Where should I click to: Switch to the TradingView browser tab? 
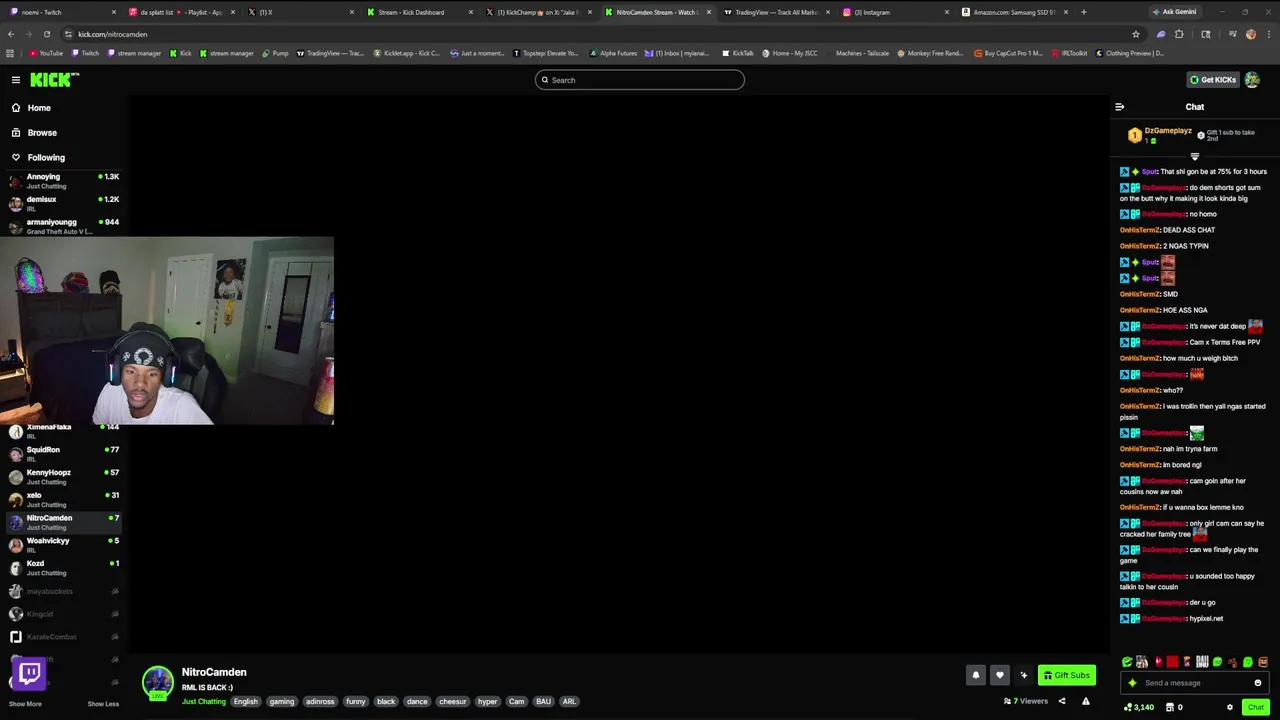(x=776, y=12)
